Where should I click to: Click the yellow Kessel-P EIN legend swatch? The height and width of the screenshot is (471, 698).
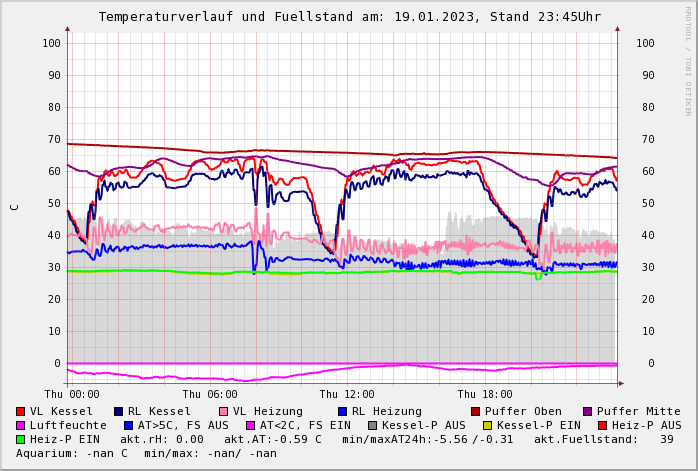pyautogui.click(x=488, y=426)
